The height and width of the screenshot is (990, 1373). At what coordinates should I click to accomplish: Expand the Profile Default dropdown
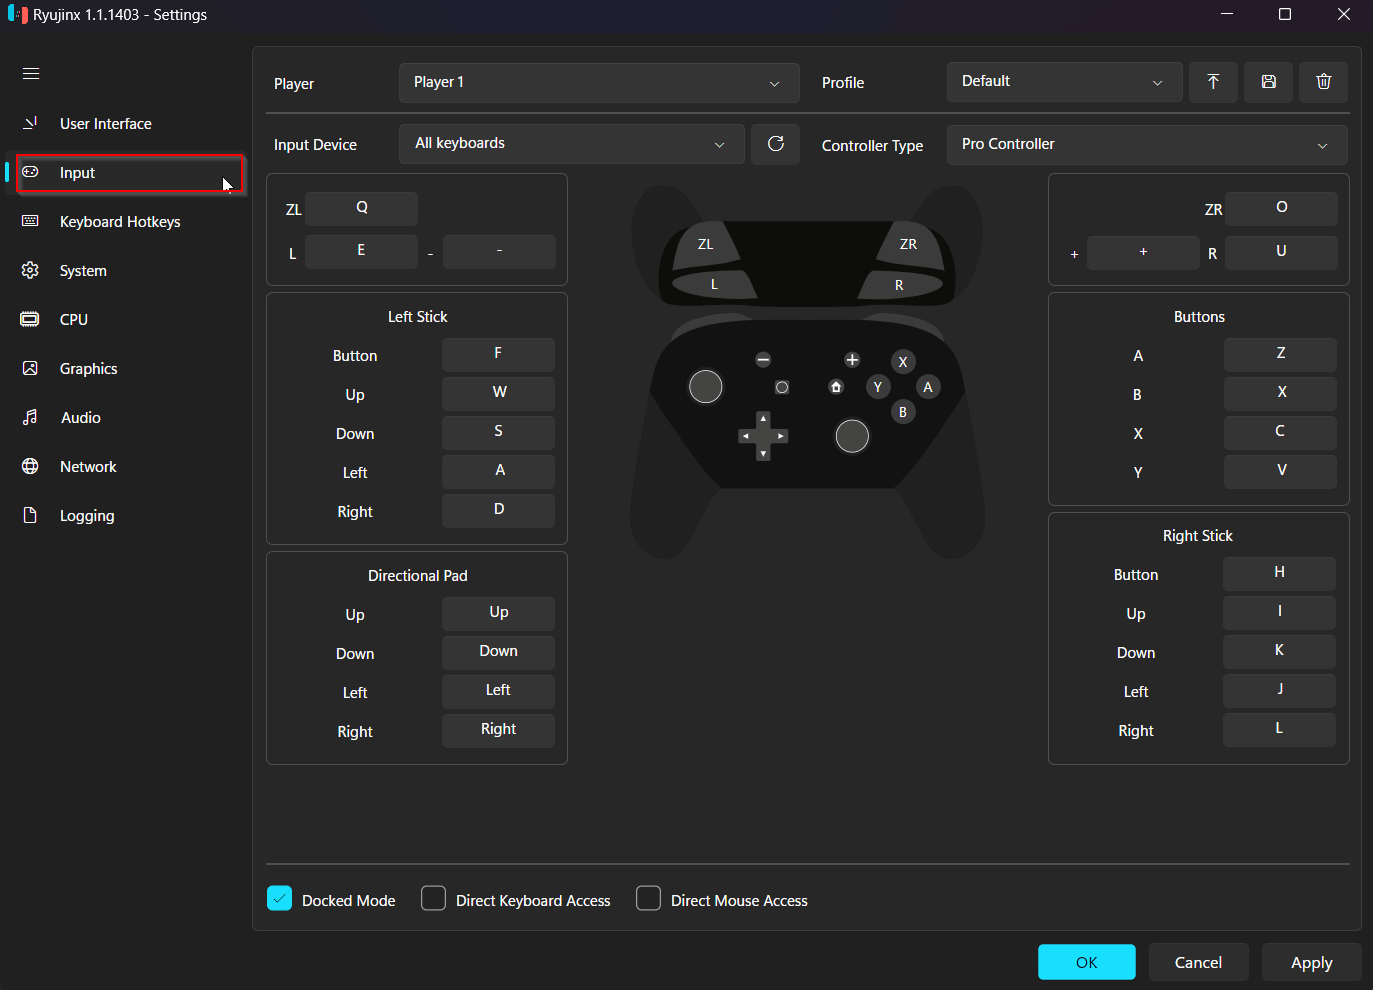[1064, 82]
